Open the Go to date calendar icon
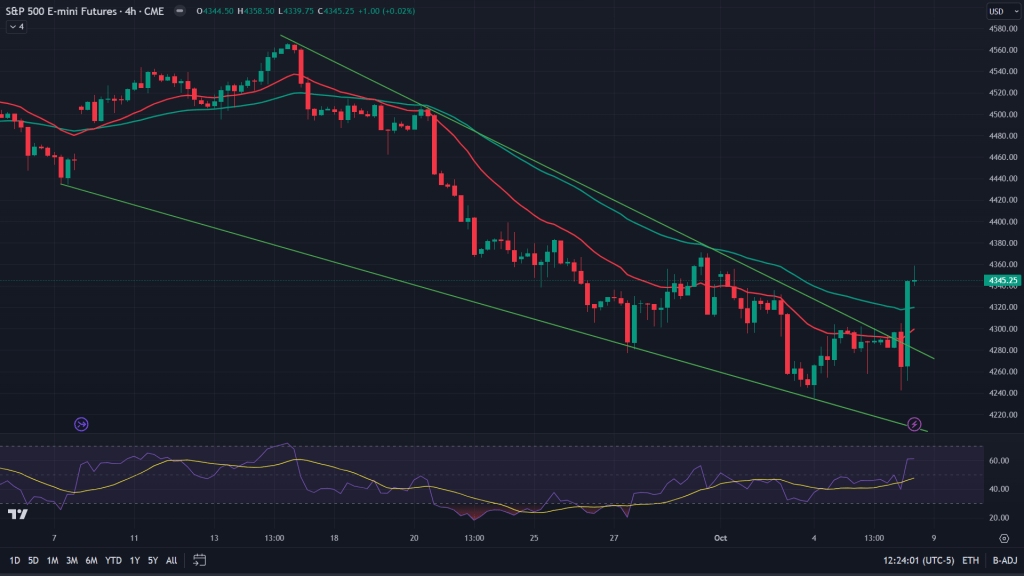 coord(200,560)
